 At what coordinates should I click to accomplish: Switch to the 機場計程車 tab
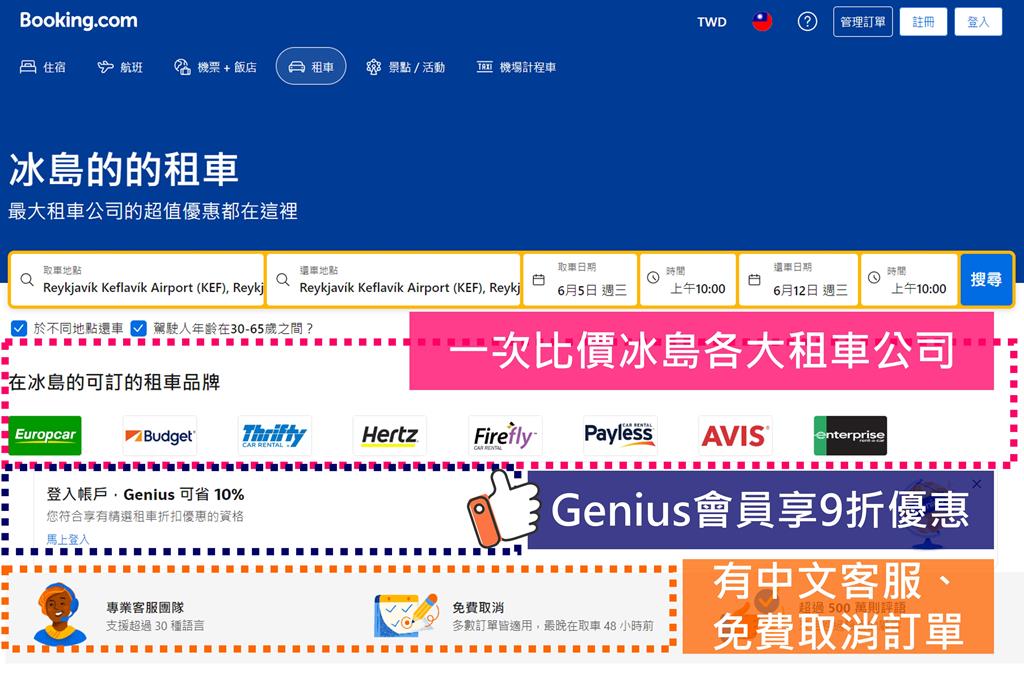tap(516, 67)
